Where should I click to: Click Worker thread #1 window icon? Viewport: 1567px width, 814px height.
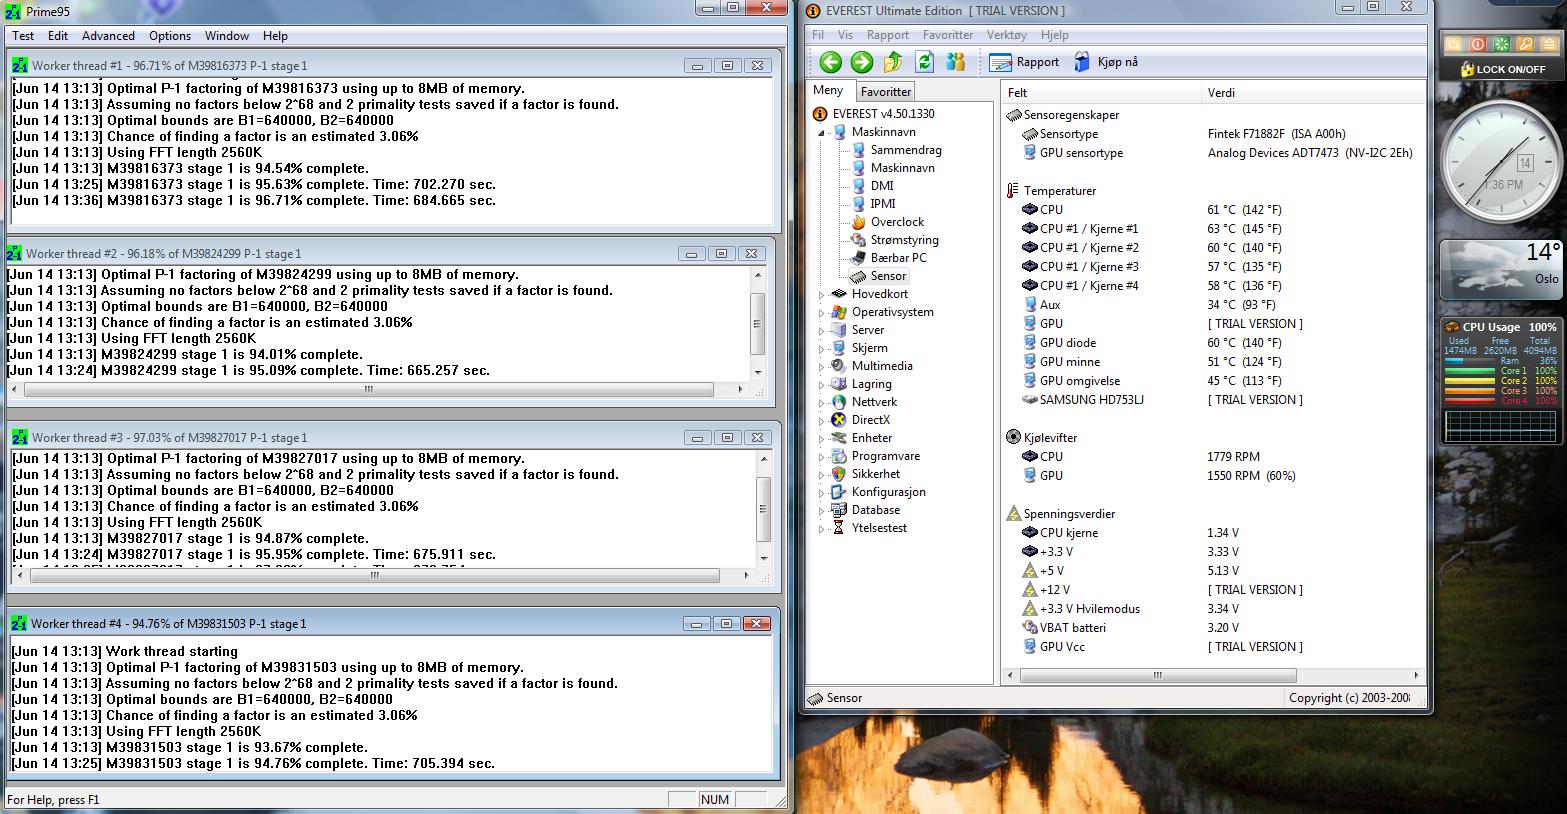[x=20, y=65]
